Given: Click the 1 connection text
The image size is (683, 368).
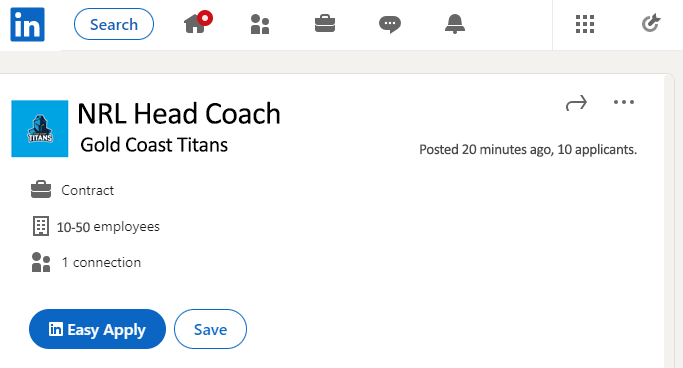Looking at the screenshot, I should click(x=101, y=263).
